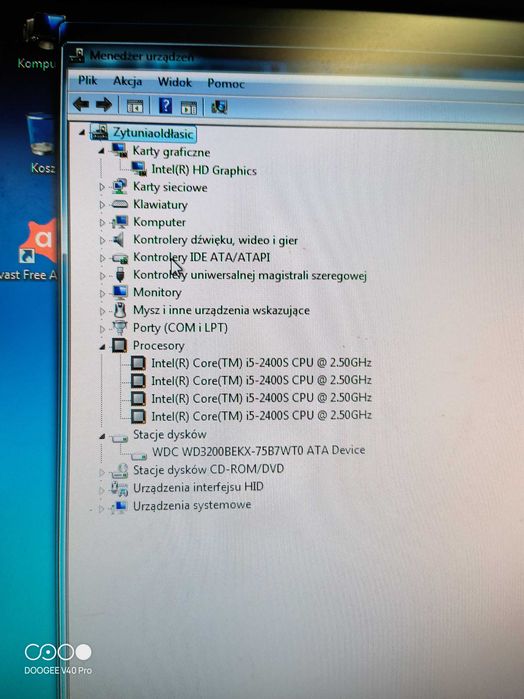Select the Zytuniaoldłasic computer name
This screenshot has height=699, width=524.
(x=153, y=133)
